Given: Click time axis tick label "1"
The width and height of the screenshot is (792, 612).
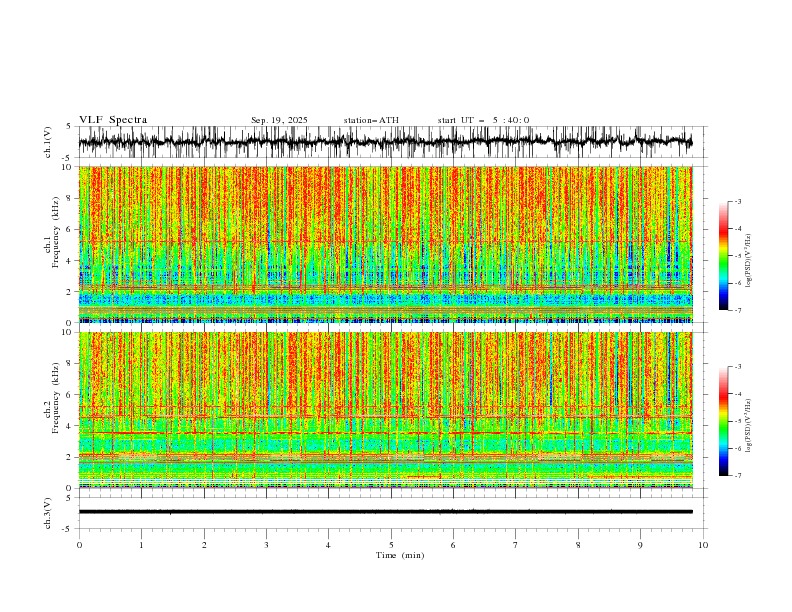Looking at the screenshot, I should (x=141, y=545).
